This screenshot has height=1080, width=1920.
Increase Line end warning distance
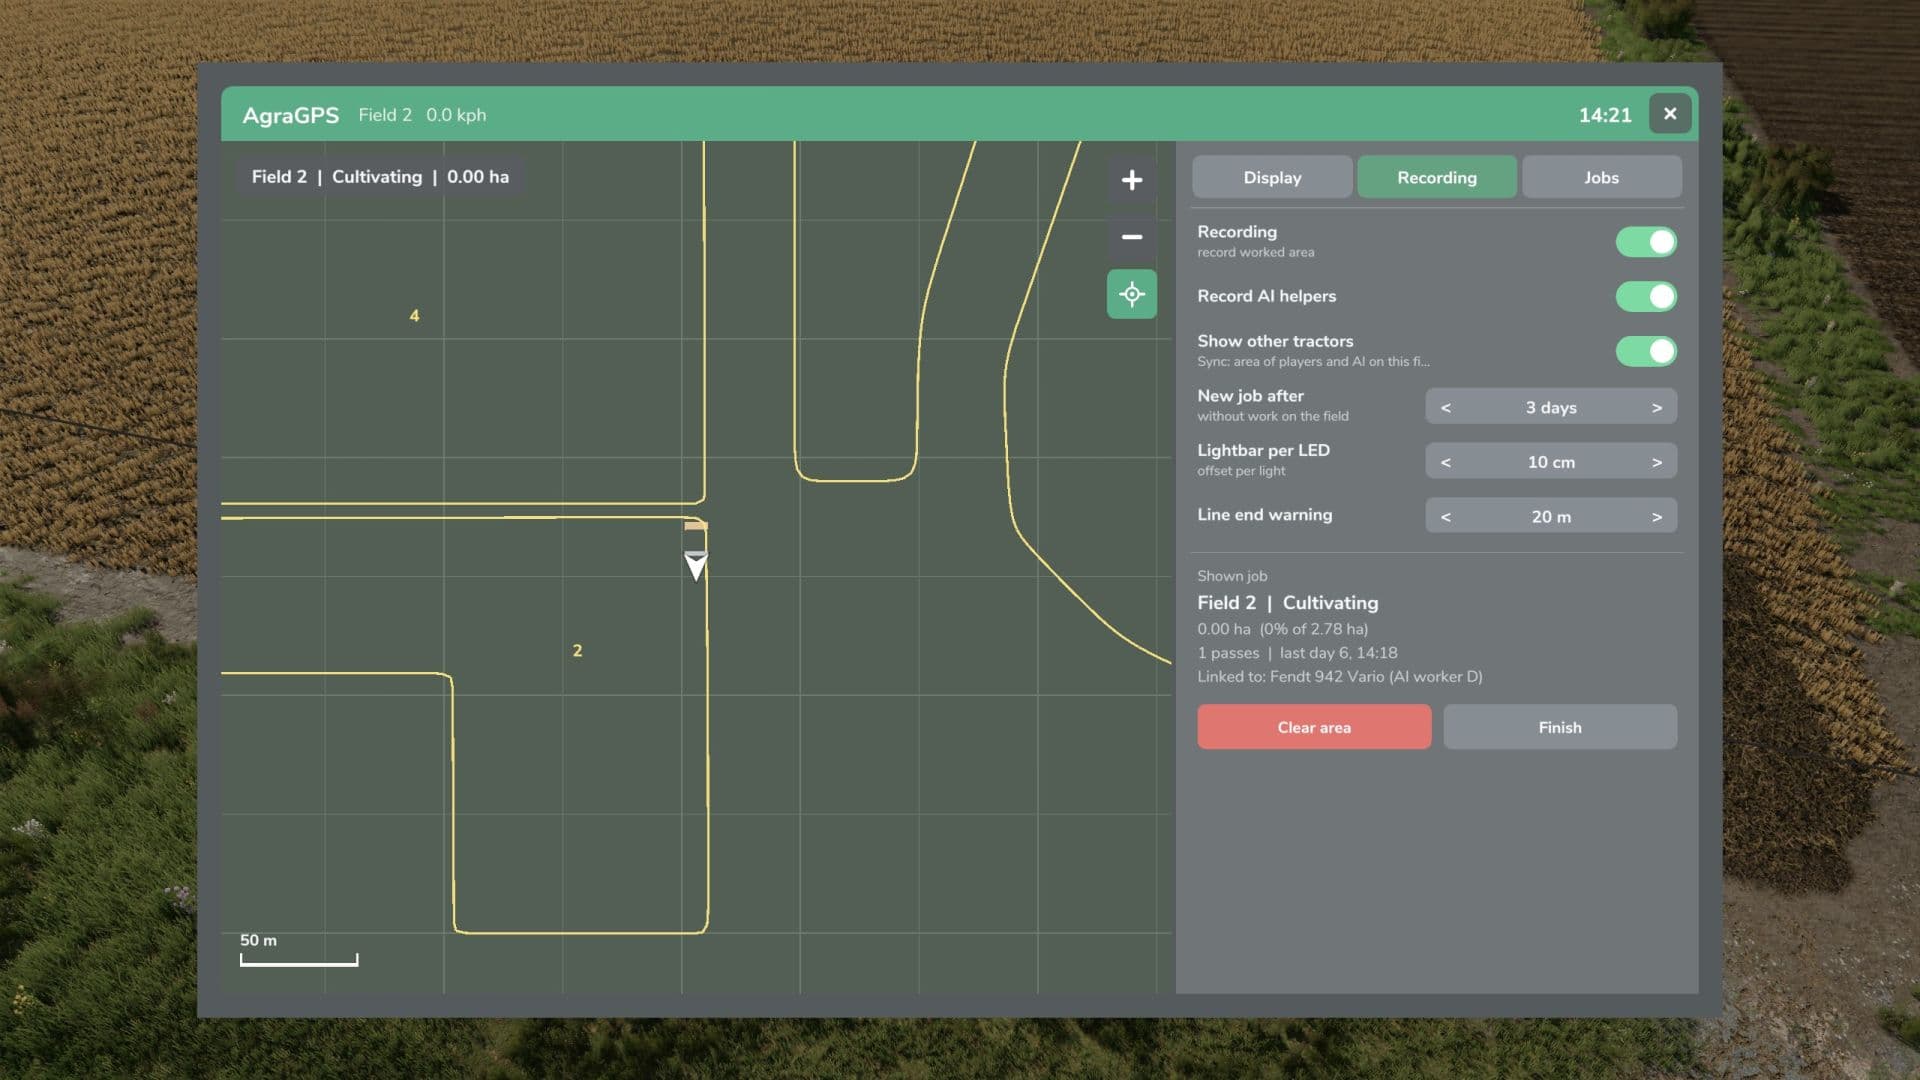[1656, 517]
